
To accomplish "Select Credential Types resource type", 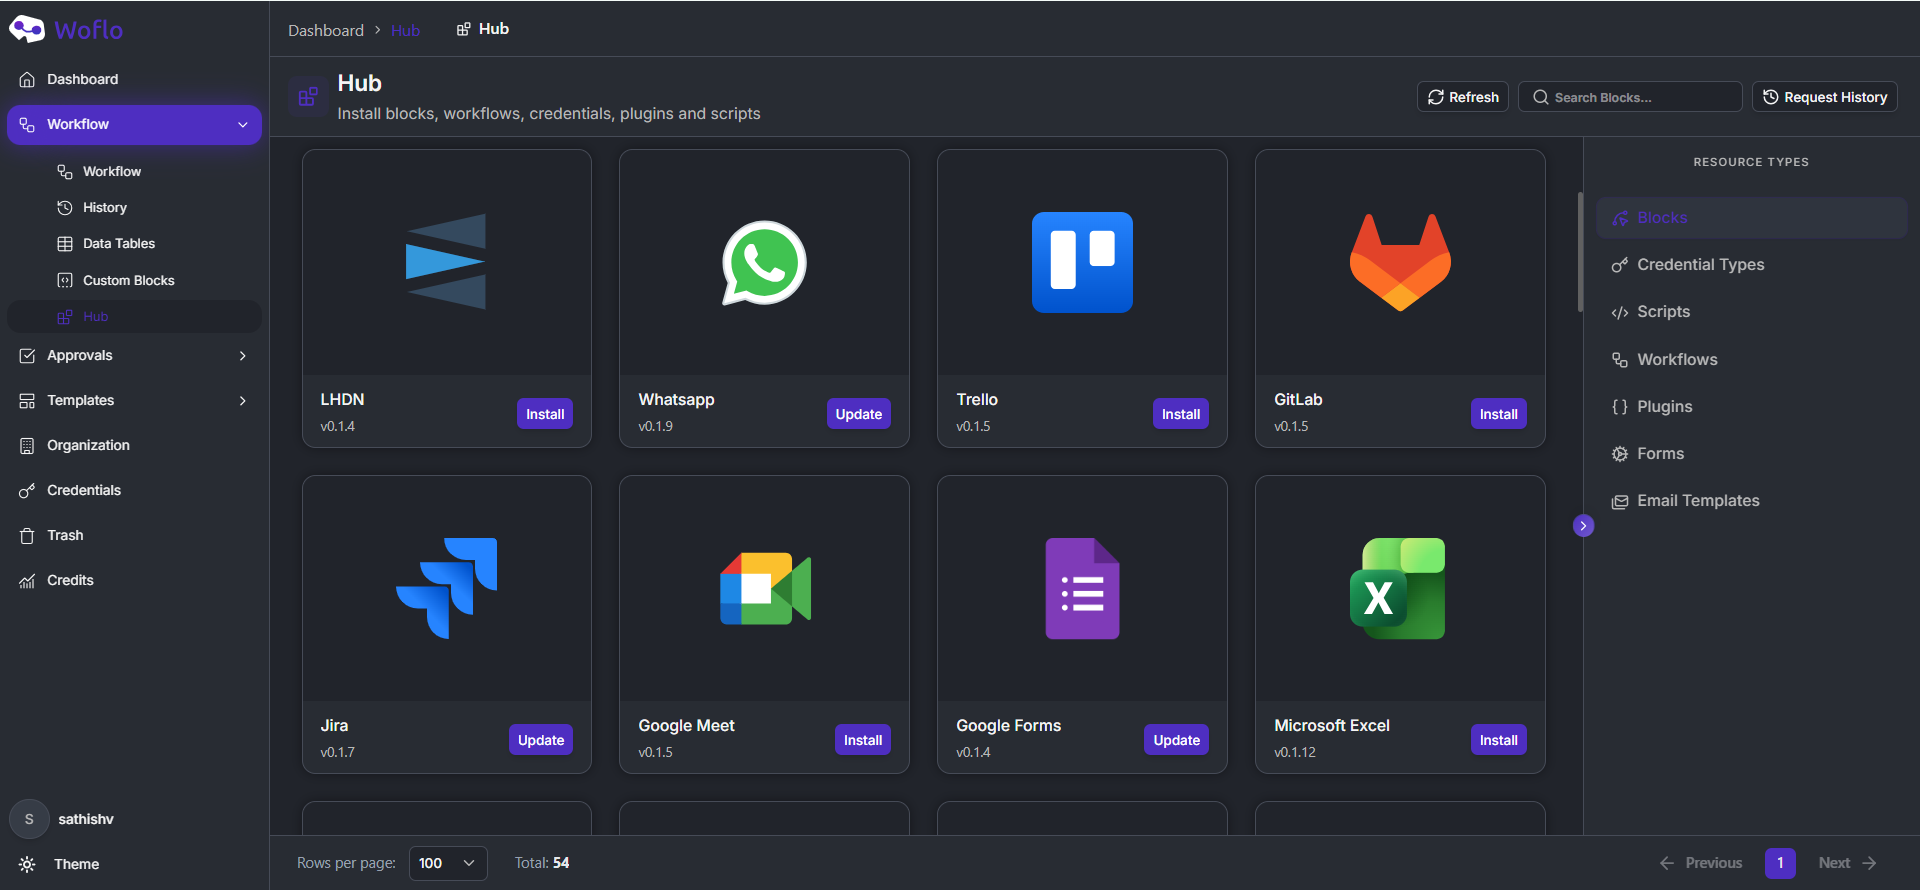I will click(x=1751, y=265).
